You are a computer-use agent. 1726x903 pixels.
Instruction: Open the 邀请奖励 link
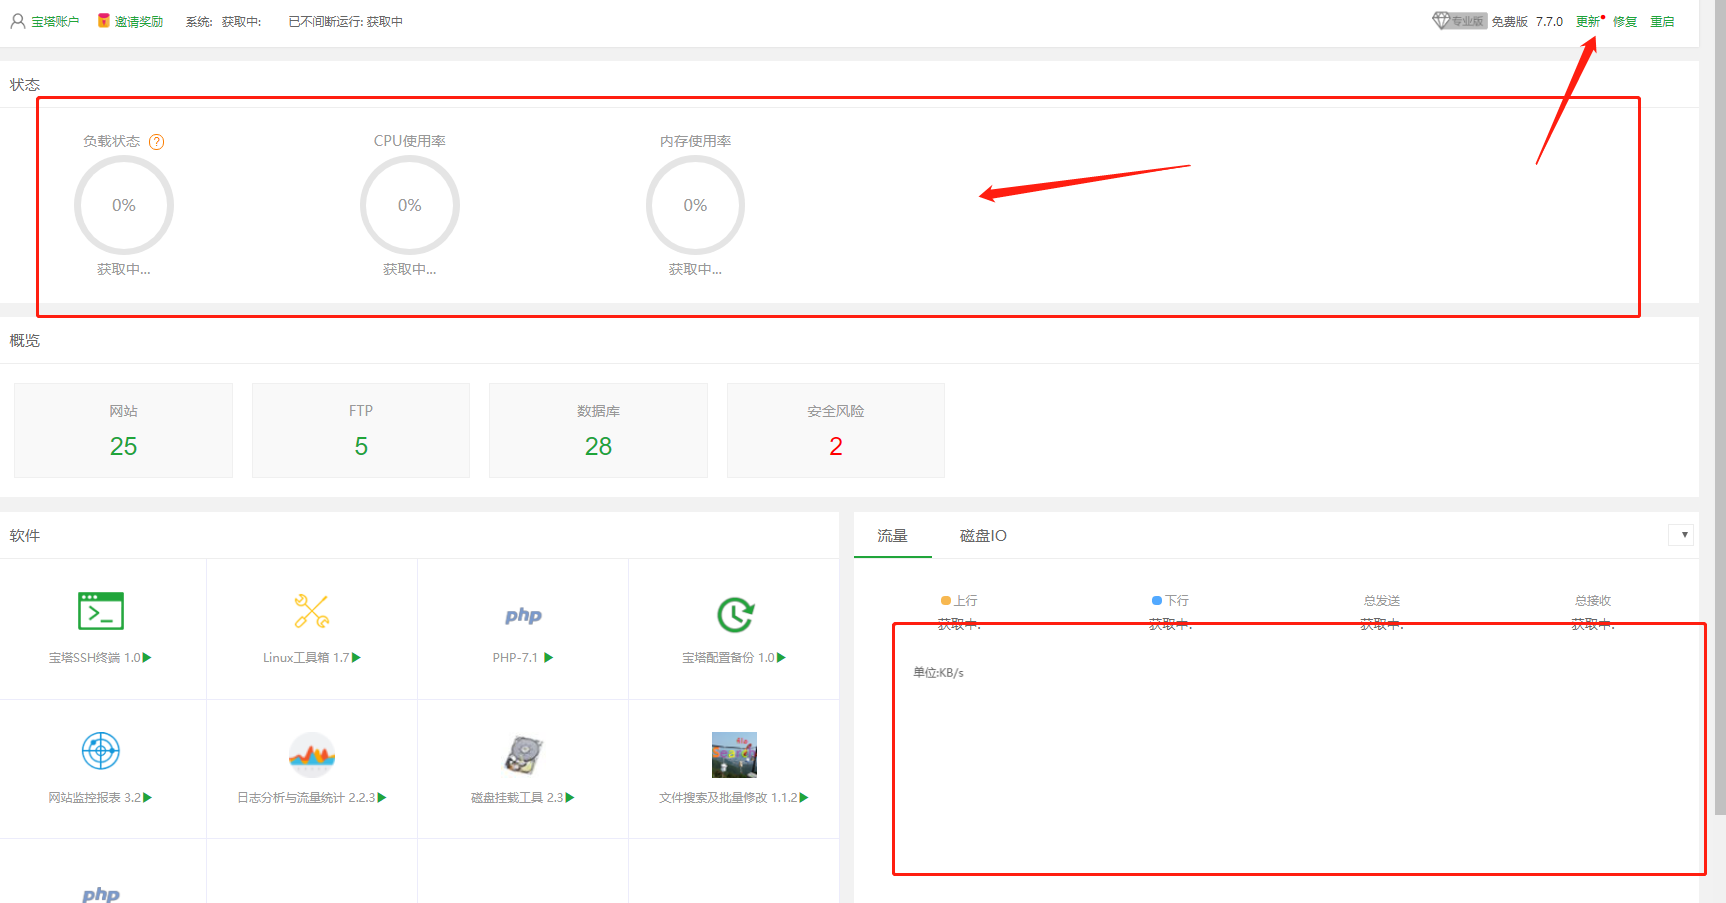[139, 21]
